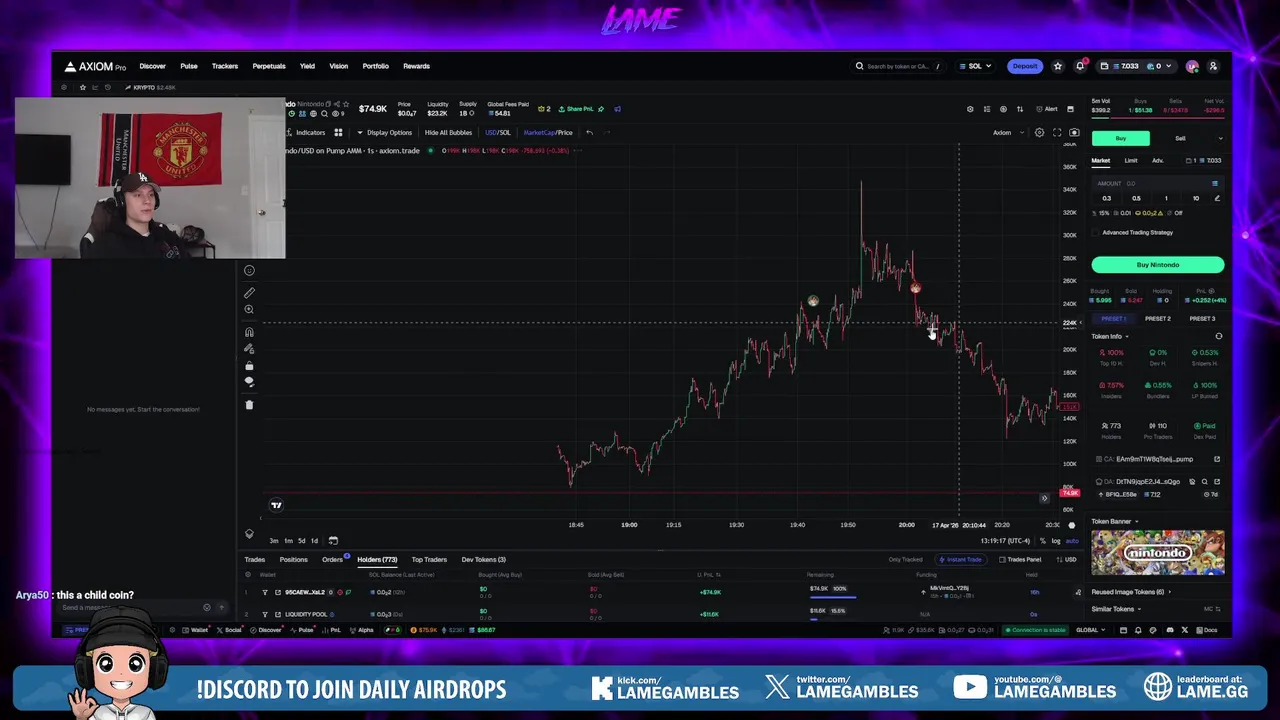Open the Perpetuals section

[268, 66]
